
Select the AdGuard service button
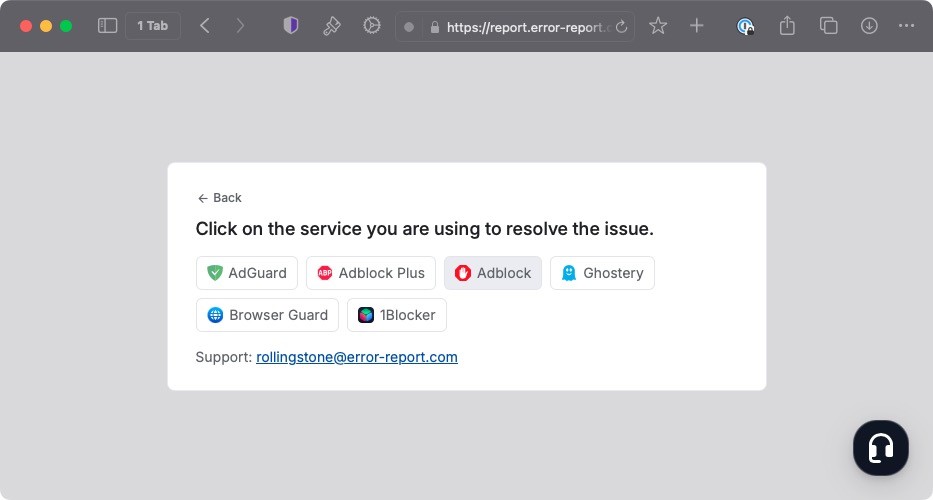(x=247, y=273)
